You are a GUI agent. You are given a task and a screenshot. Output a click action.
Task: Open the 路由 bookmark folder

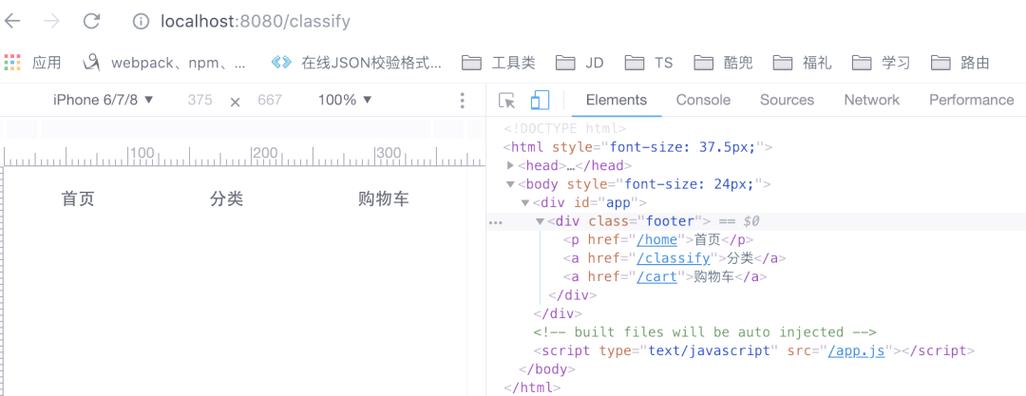[960, 62]
